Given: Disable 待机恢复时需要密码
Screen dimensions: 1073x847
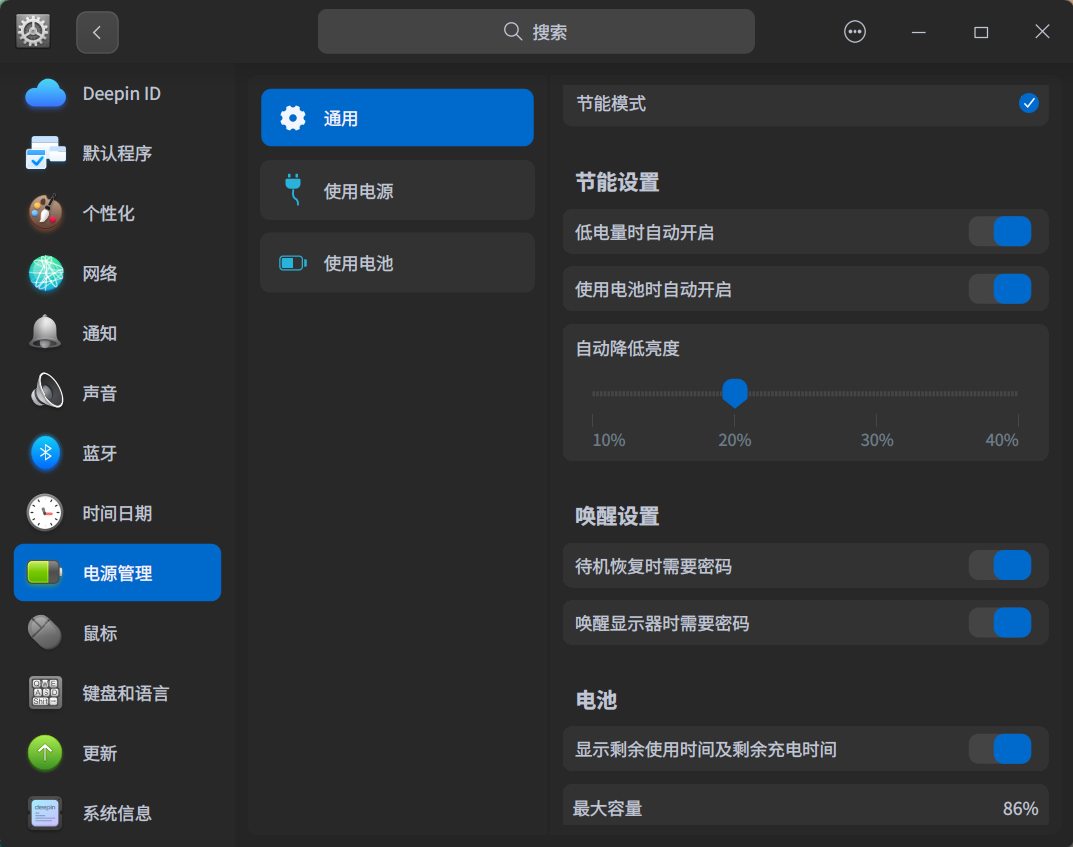Looking at the screenshot, I should [x=1000, y=565].
